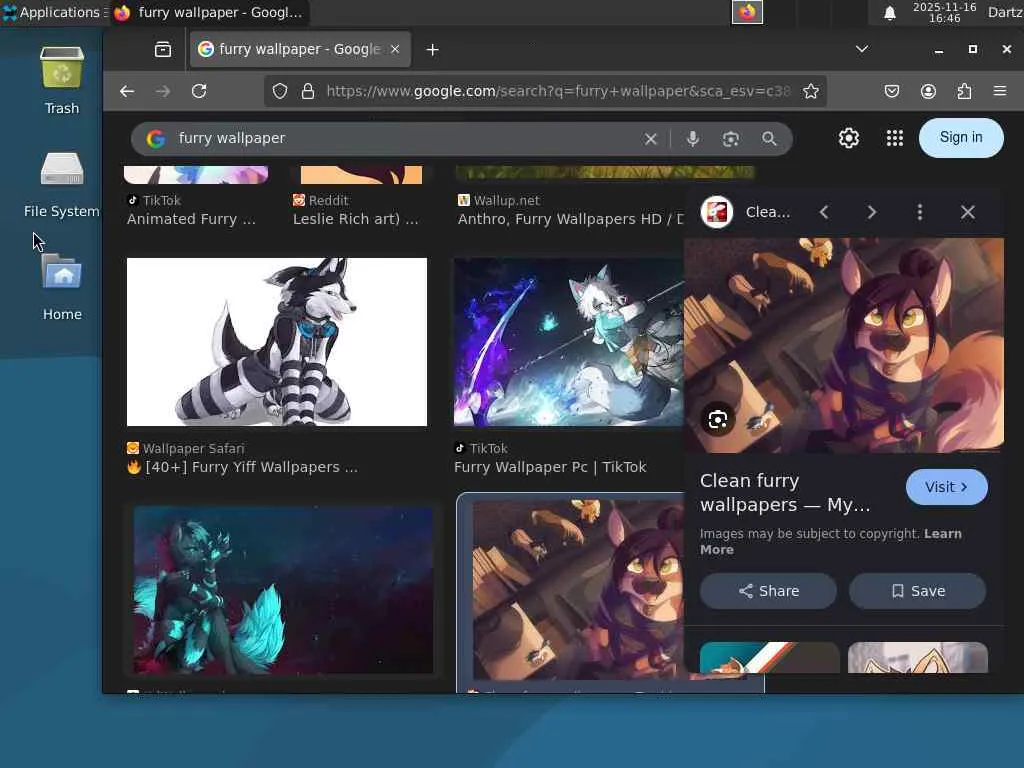Reload the current page
This screenshot has height=768, width=1024.
point(199,91)
